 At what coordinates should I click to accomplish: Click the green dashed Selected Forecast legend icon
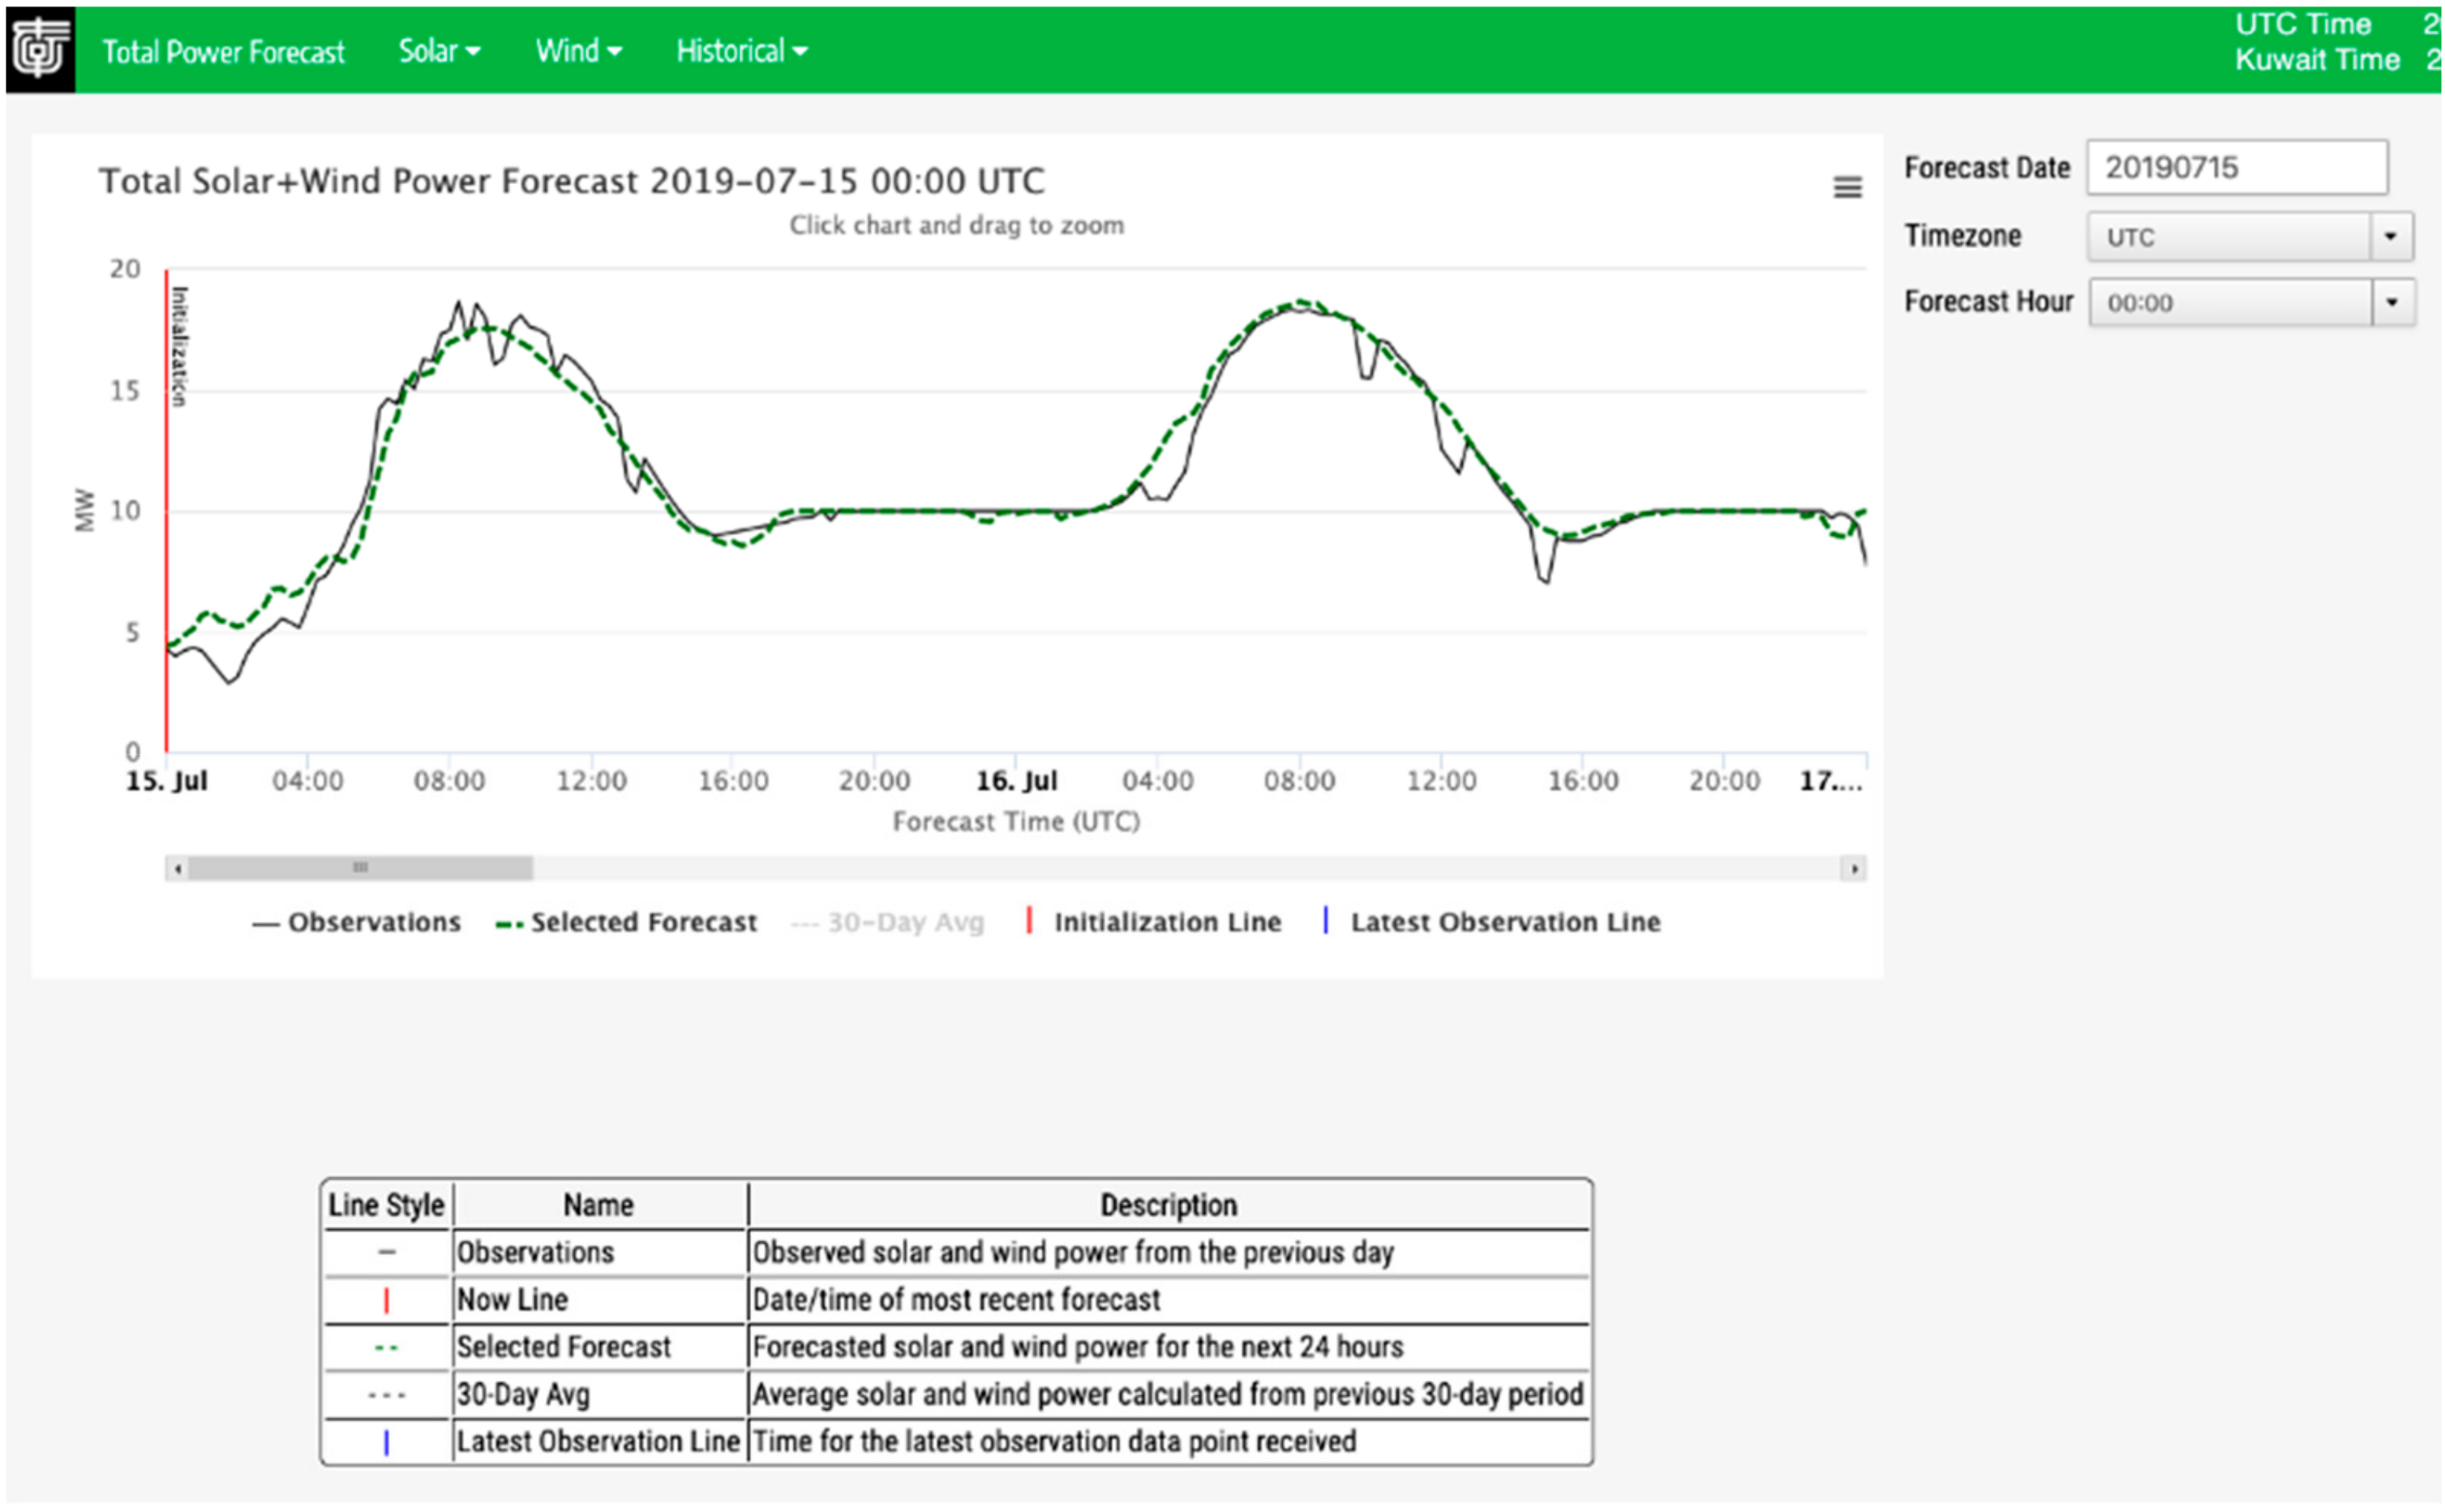pyautogui.click(x=509, y=924)
